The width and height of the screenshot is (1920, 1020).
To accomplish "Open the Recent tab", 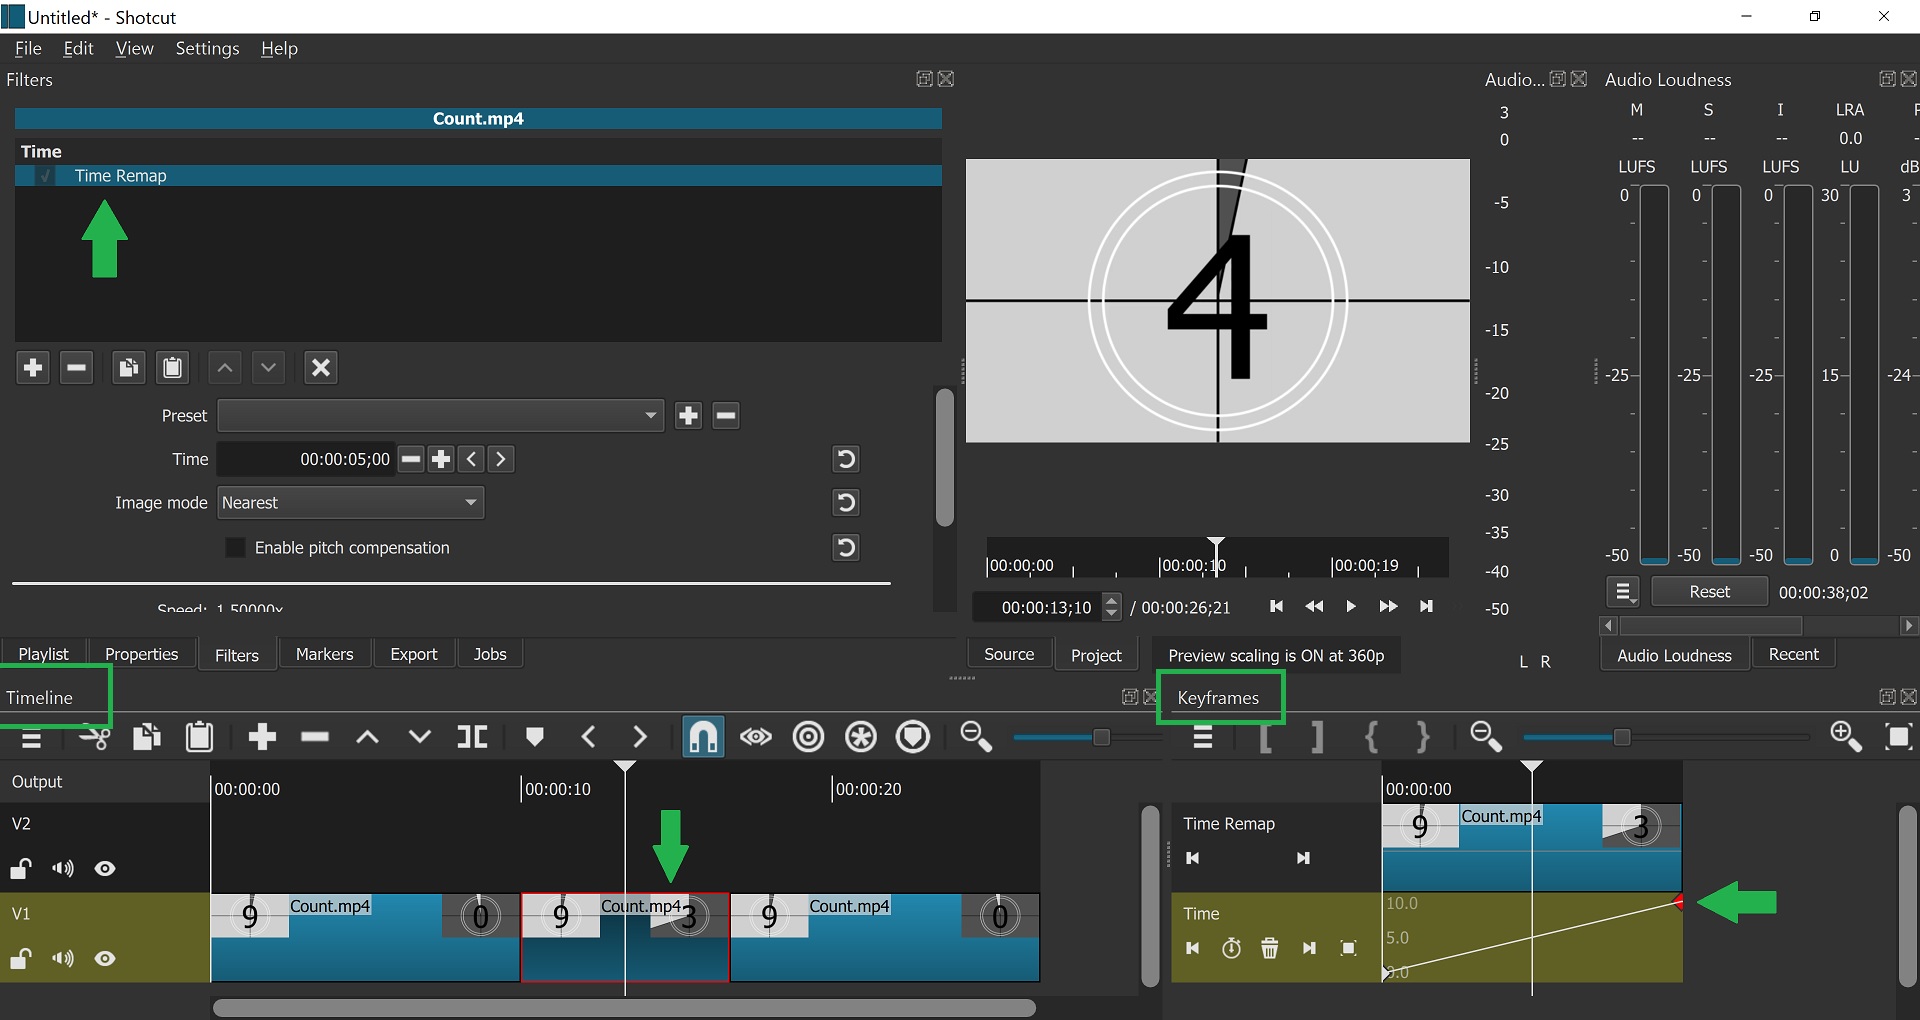I will tap(1794, 654).
